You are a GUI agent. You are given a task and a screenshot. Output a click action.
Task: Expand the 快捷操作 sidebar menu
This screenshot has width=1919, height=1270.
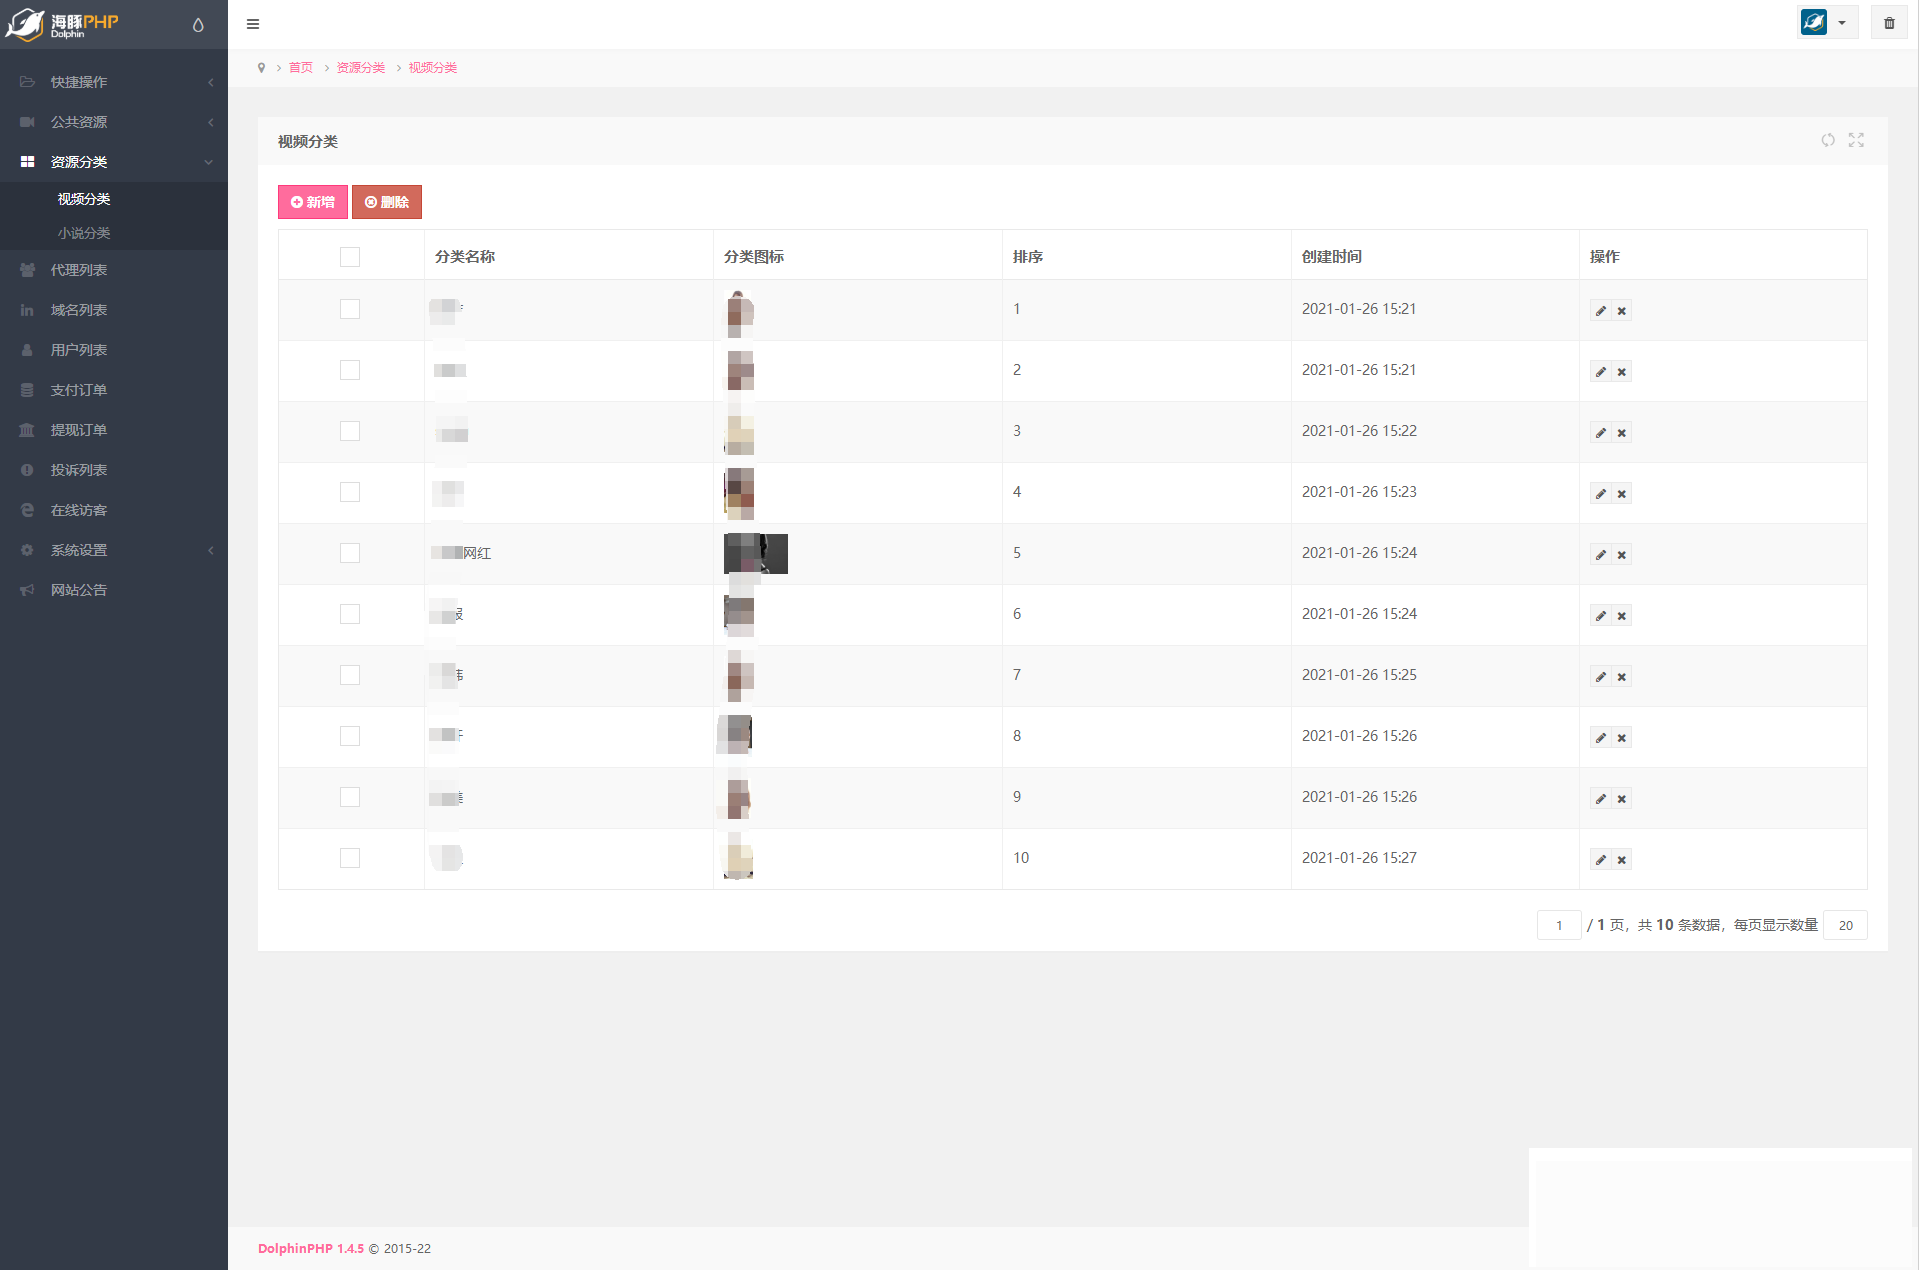click(114, 82)
